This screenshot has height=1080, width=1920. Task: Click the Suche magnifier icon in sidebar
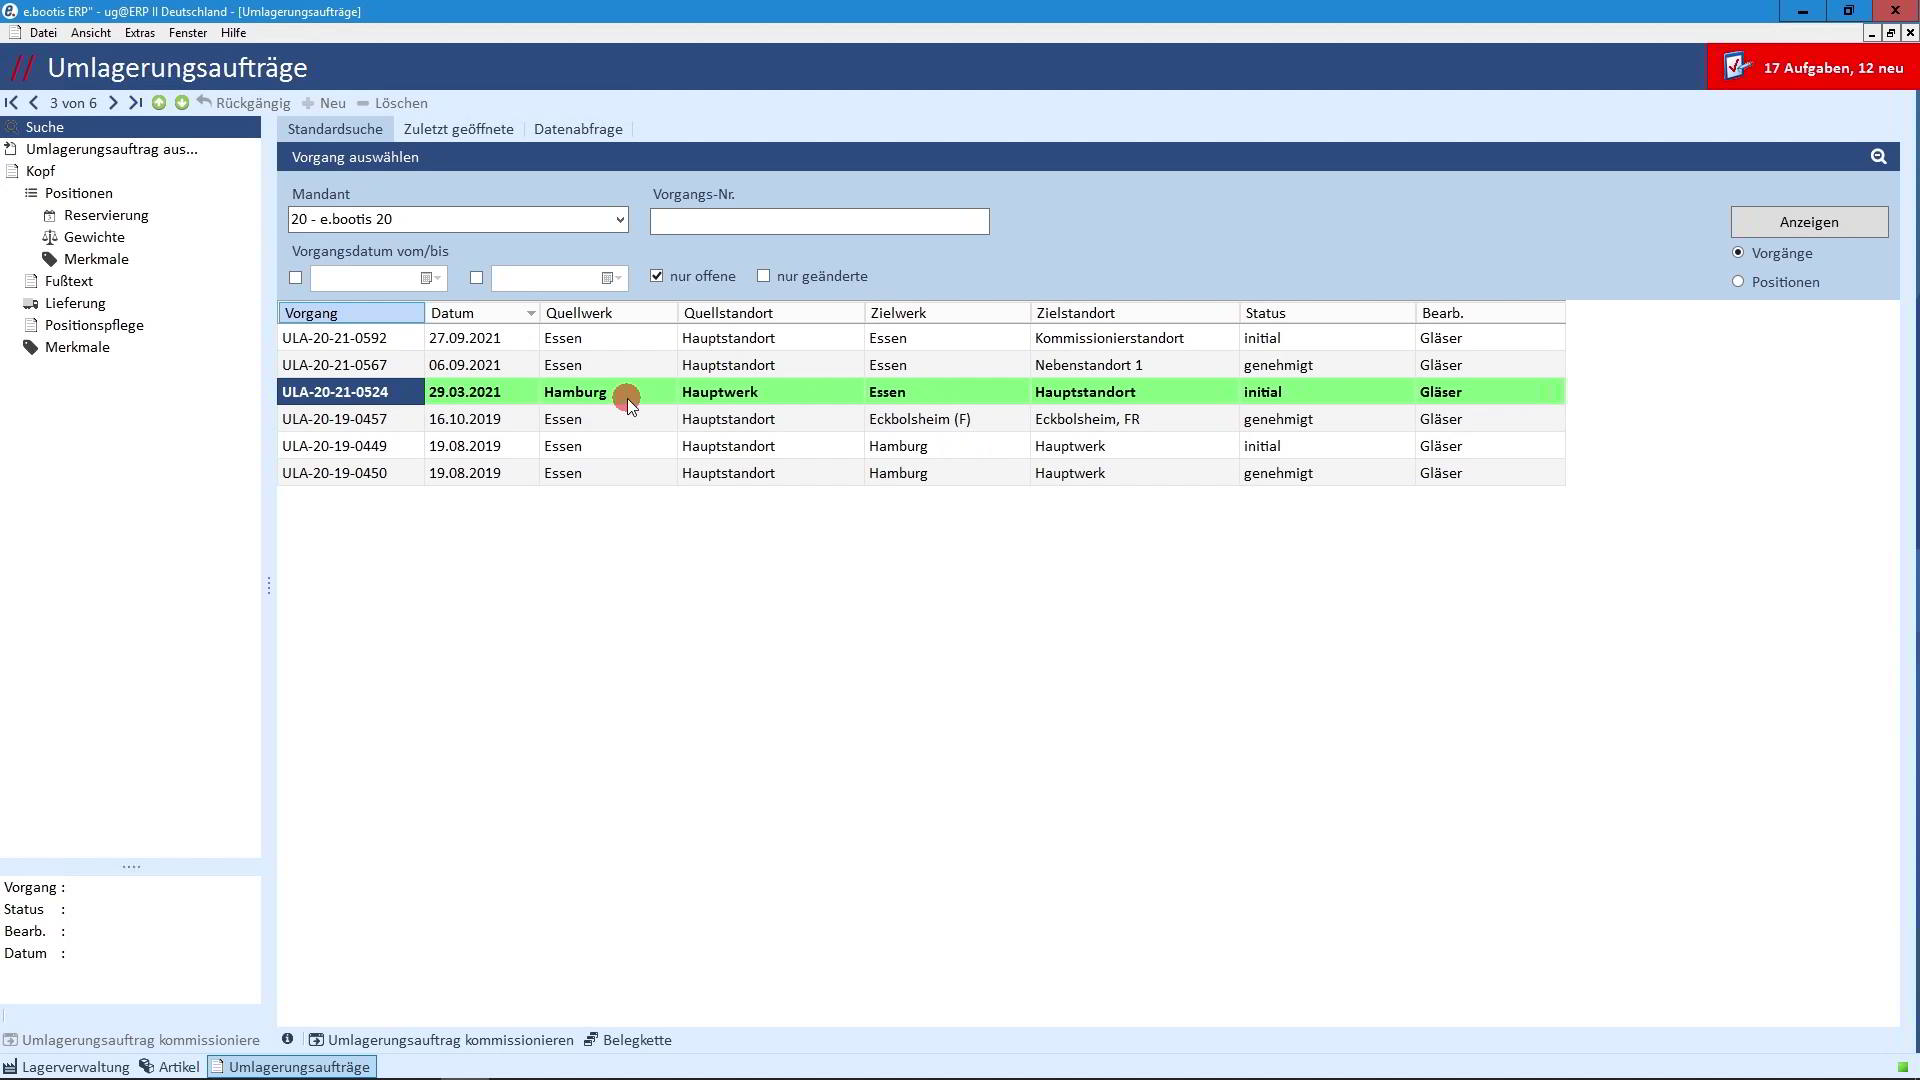point(12,127)
